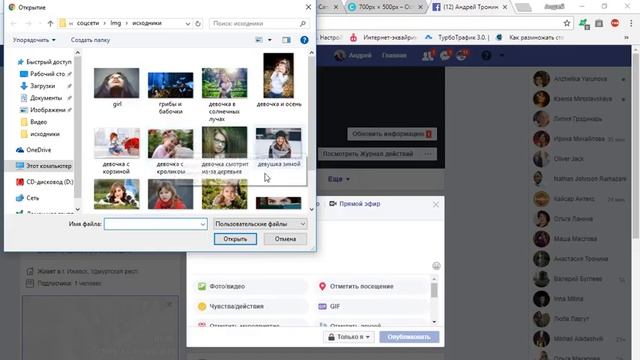
Task: Open Быстрый доступ in navigation pane
Action: 44,62
